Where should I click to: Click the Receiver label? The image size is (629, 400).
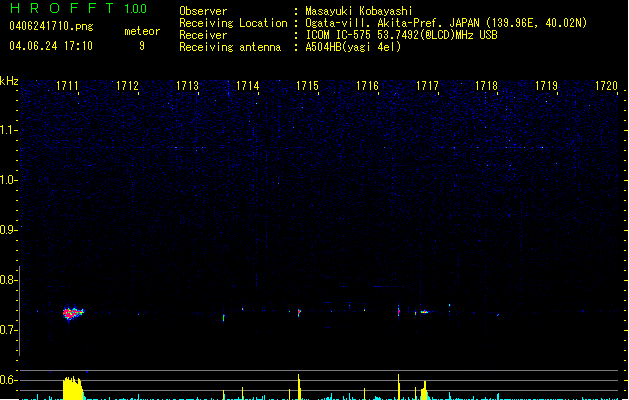203,35
